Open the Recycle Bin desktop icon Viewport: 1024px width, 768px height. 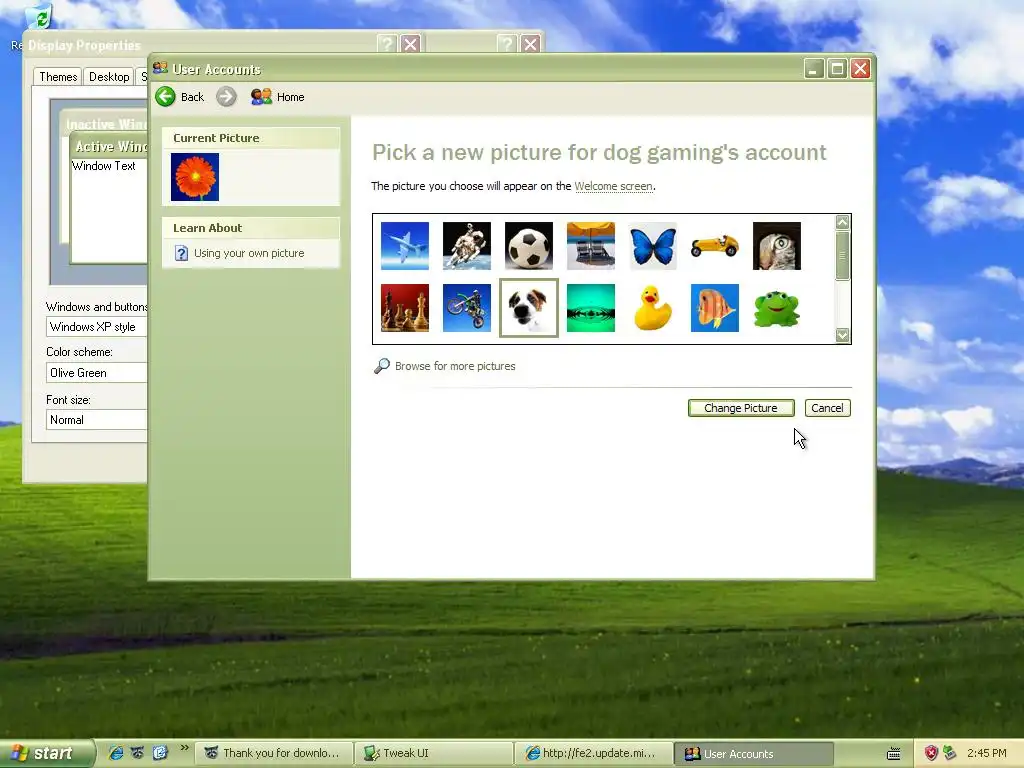tap(40, 16)
